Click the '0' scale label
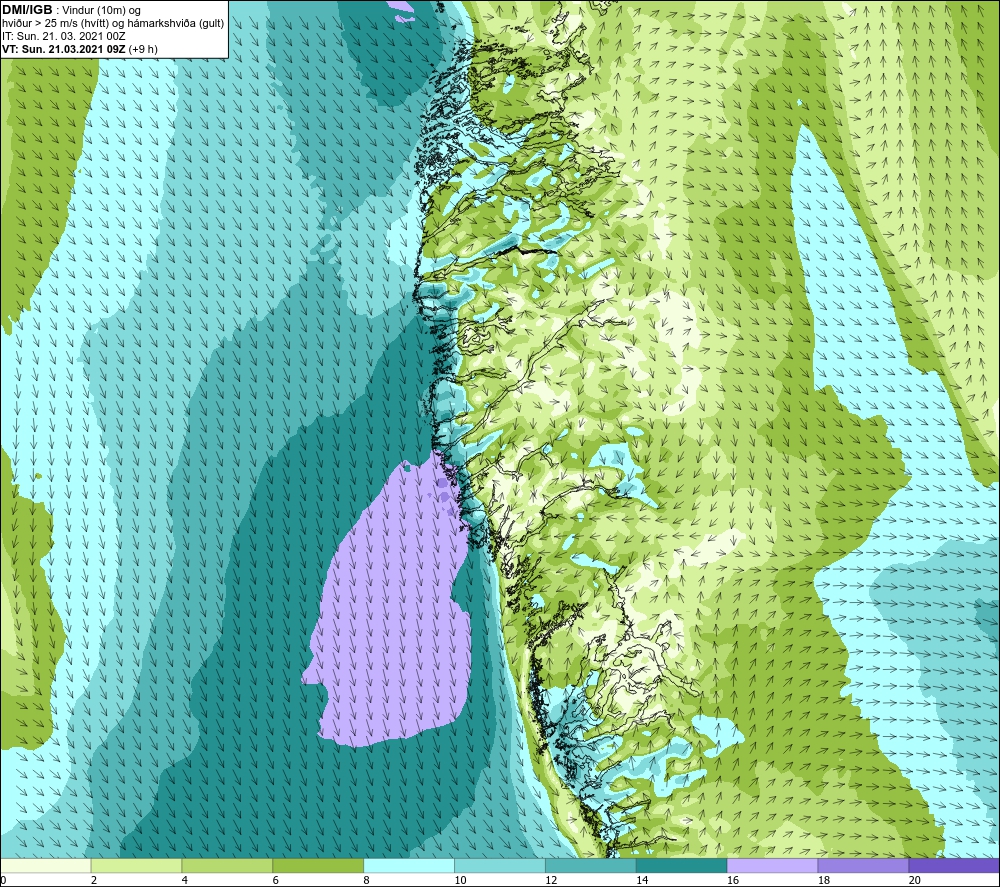Image resolution: width=1000 pixels, height=887 pixels. (3, 880)
